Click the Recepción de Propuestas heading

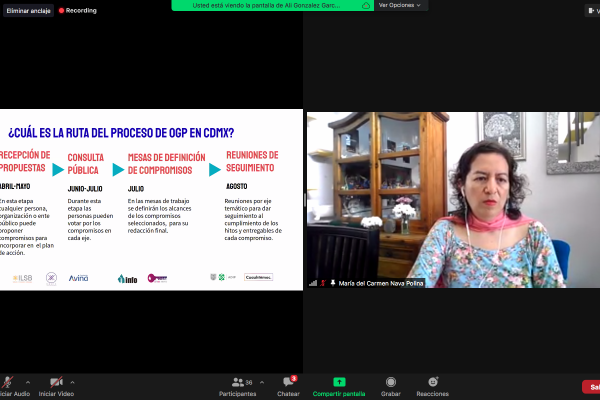click(x=25, y=162)
